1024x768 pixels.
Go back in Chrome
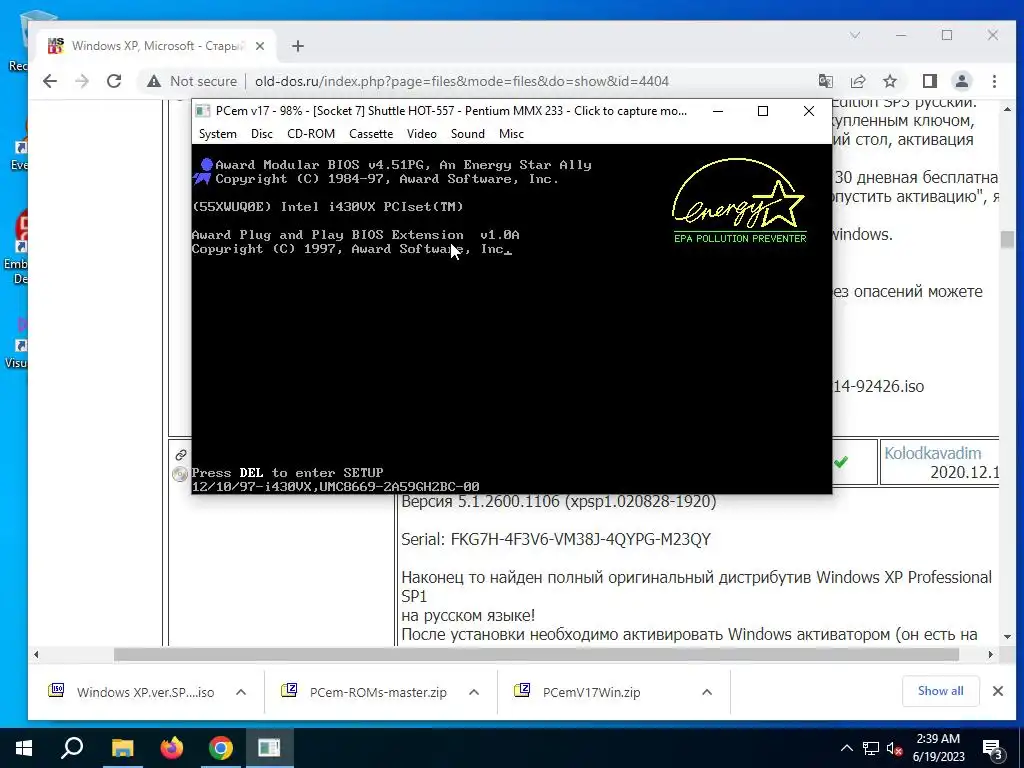[x=50, y=81]
